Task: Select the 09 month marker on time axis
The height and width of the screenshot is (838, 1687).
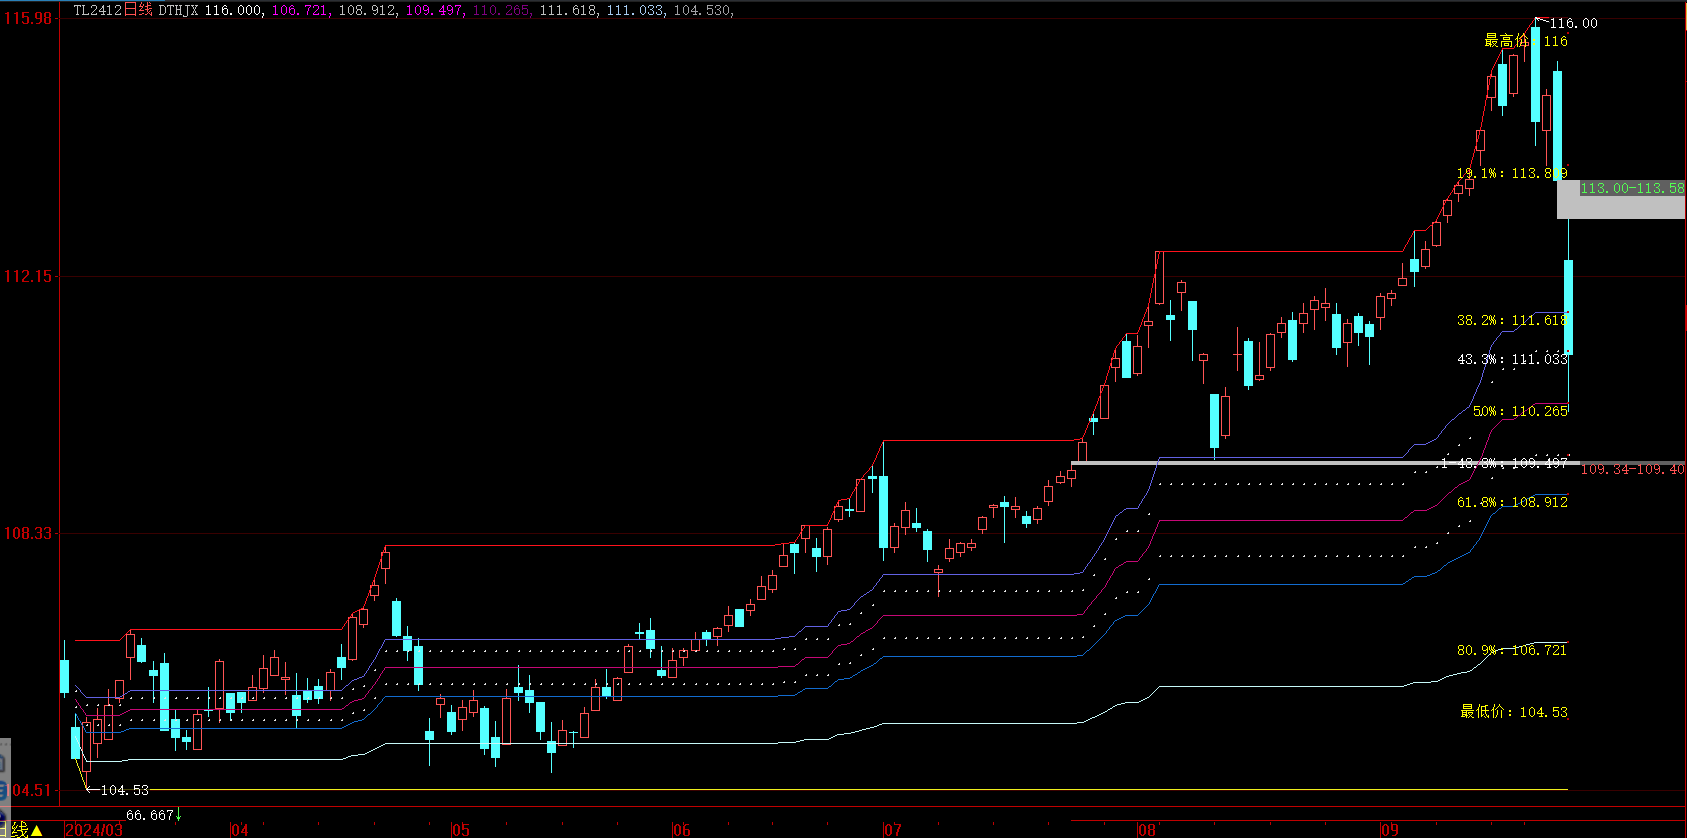Action: (1390, 830)
